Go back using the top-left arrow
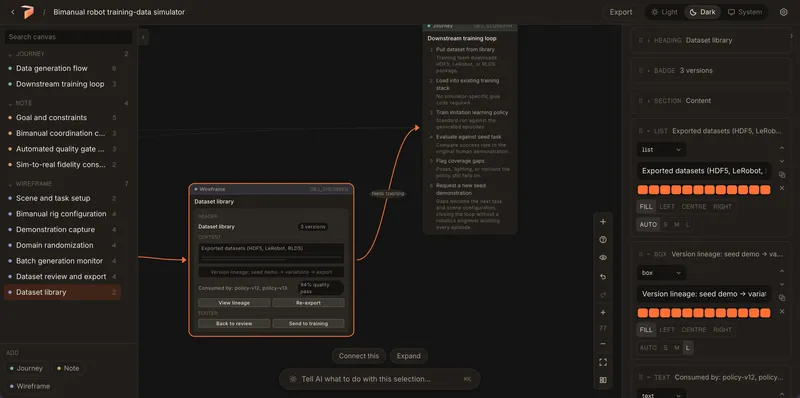This screenshot has height=398, width=800. [x=13, y=12]
